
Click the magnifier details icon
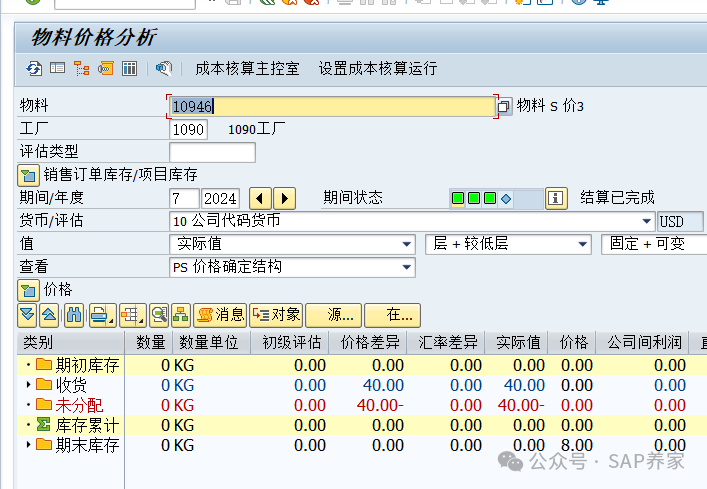pyautogui.click(x=159, y=315)
